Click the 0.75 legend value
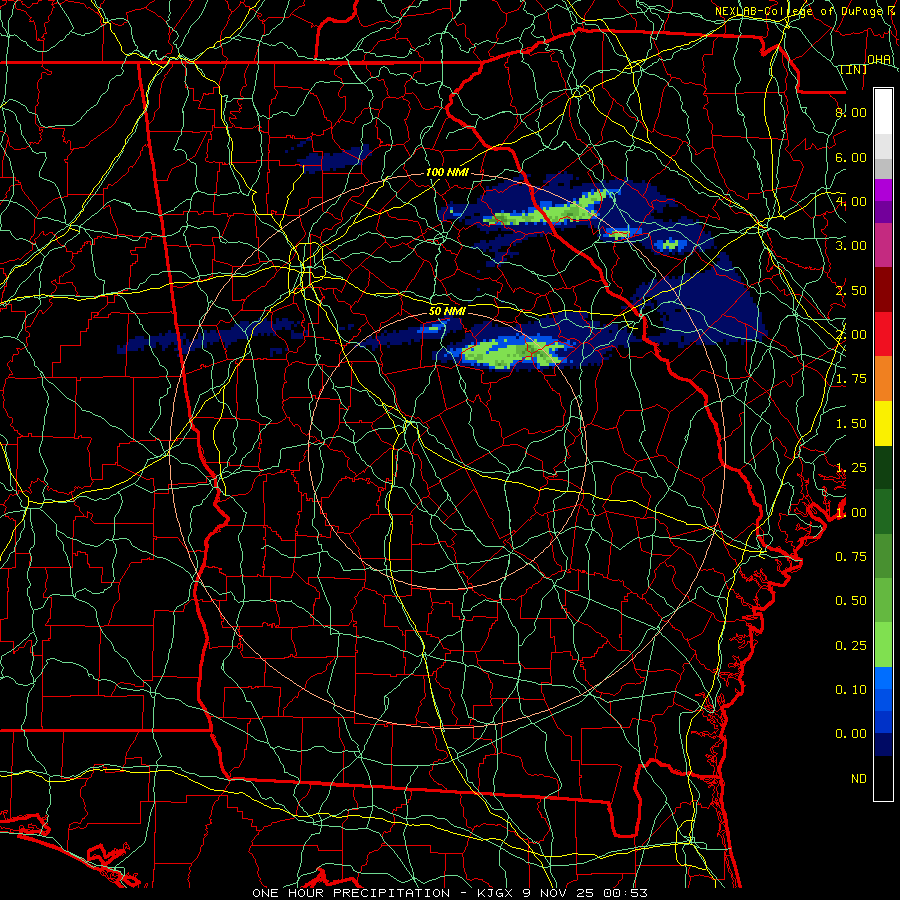The height and width of the screenshot is (900, 900). pos(851,557)
